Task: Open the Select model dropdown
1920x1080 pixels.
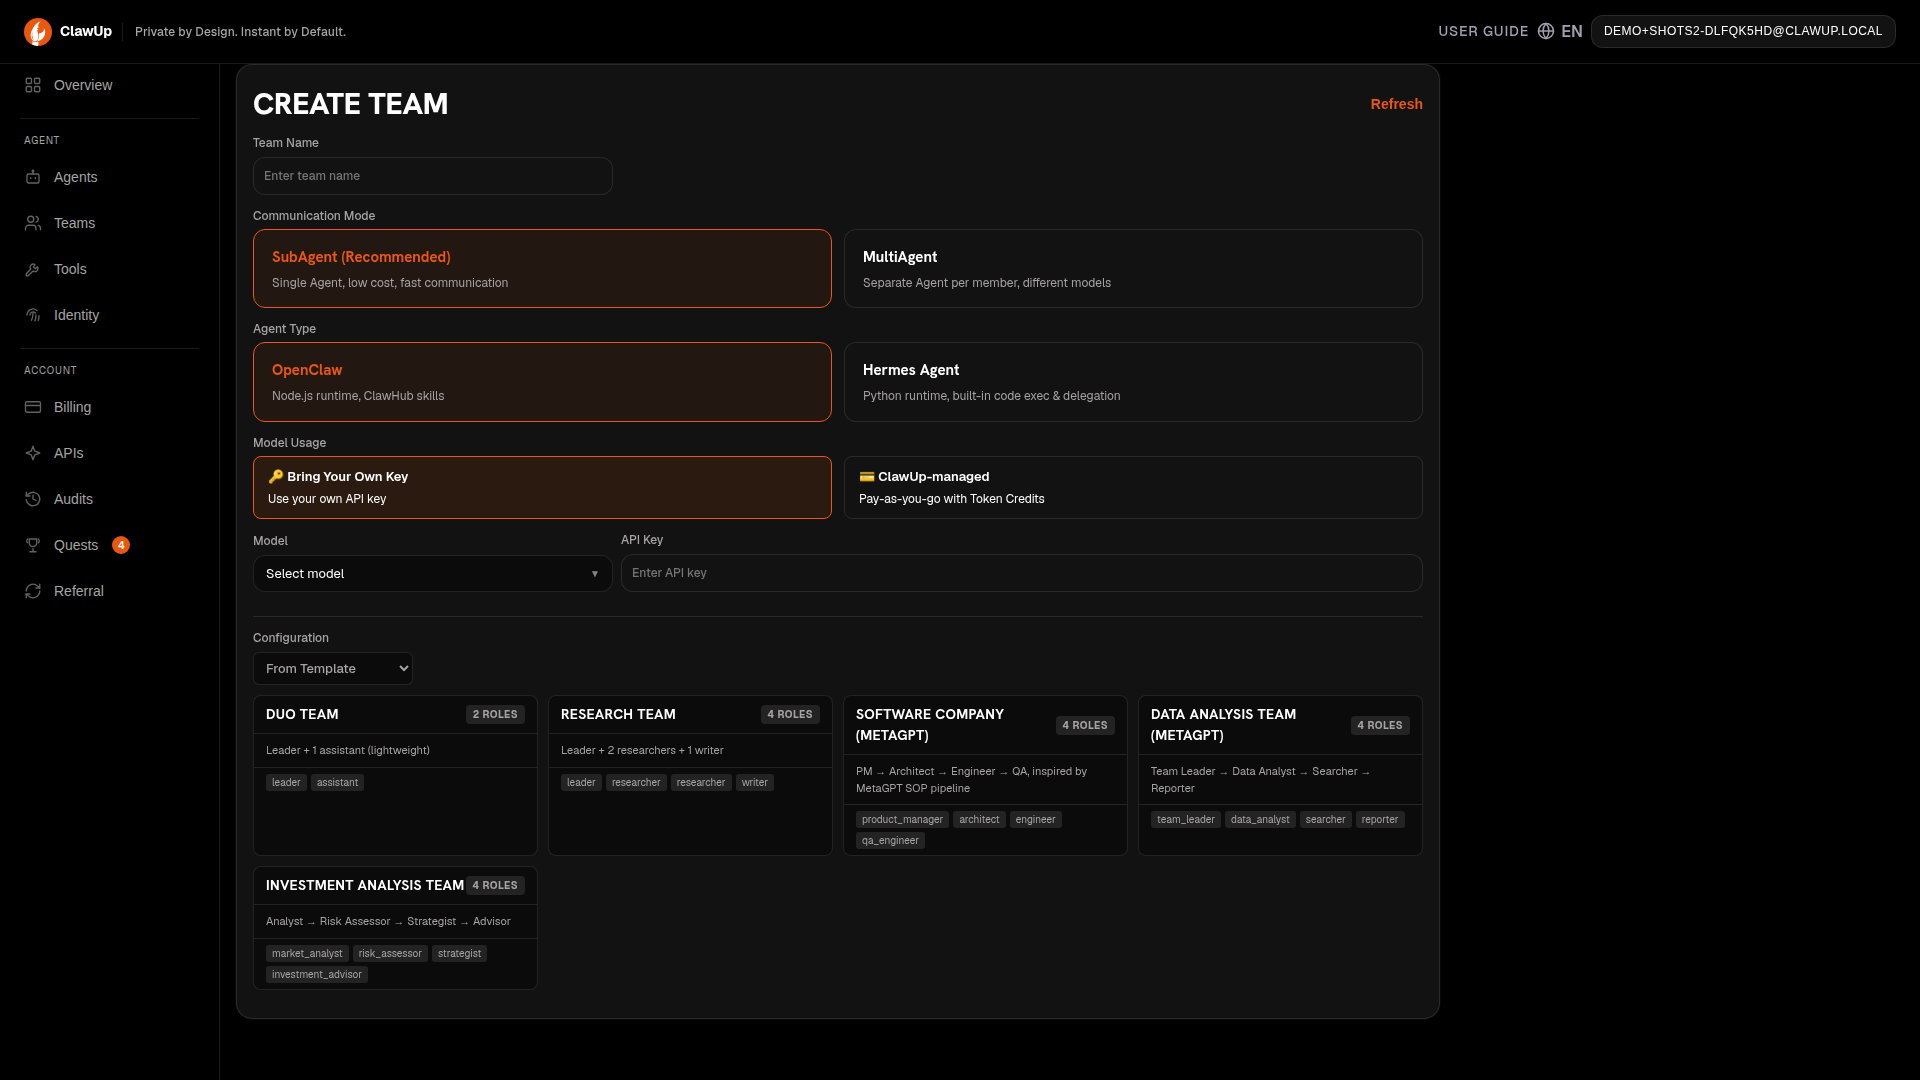Action: click(432, 574)
